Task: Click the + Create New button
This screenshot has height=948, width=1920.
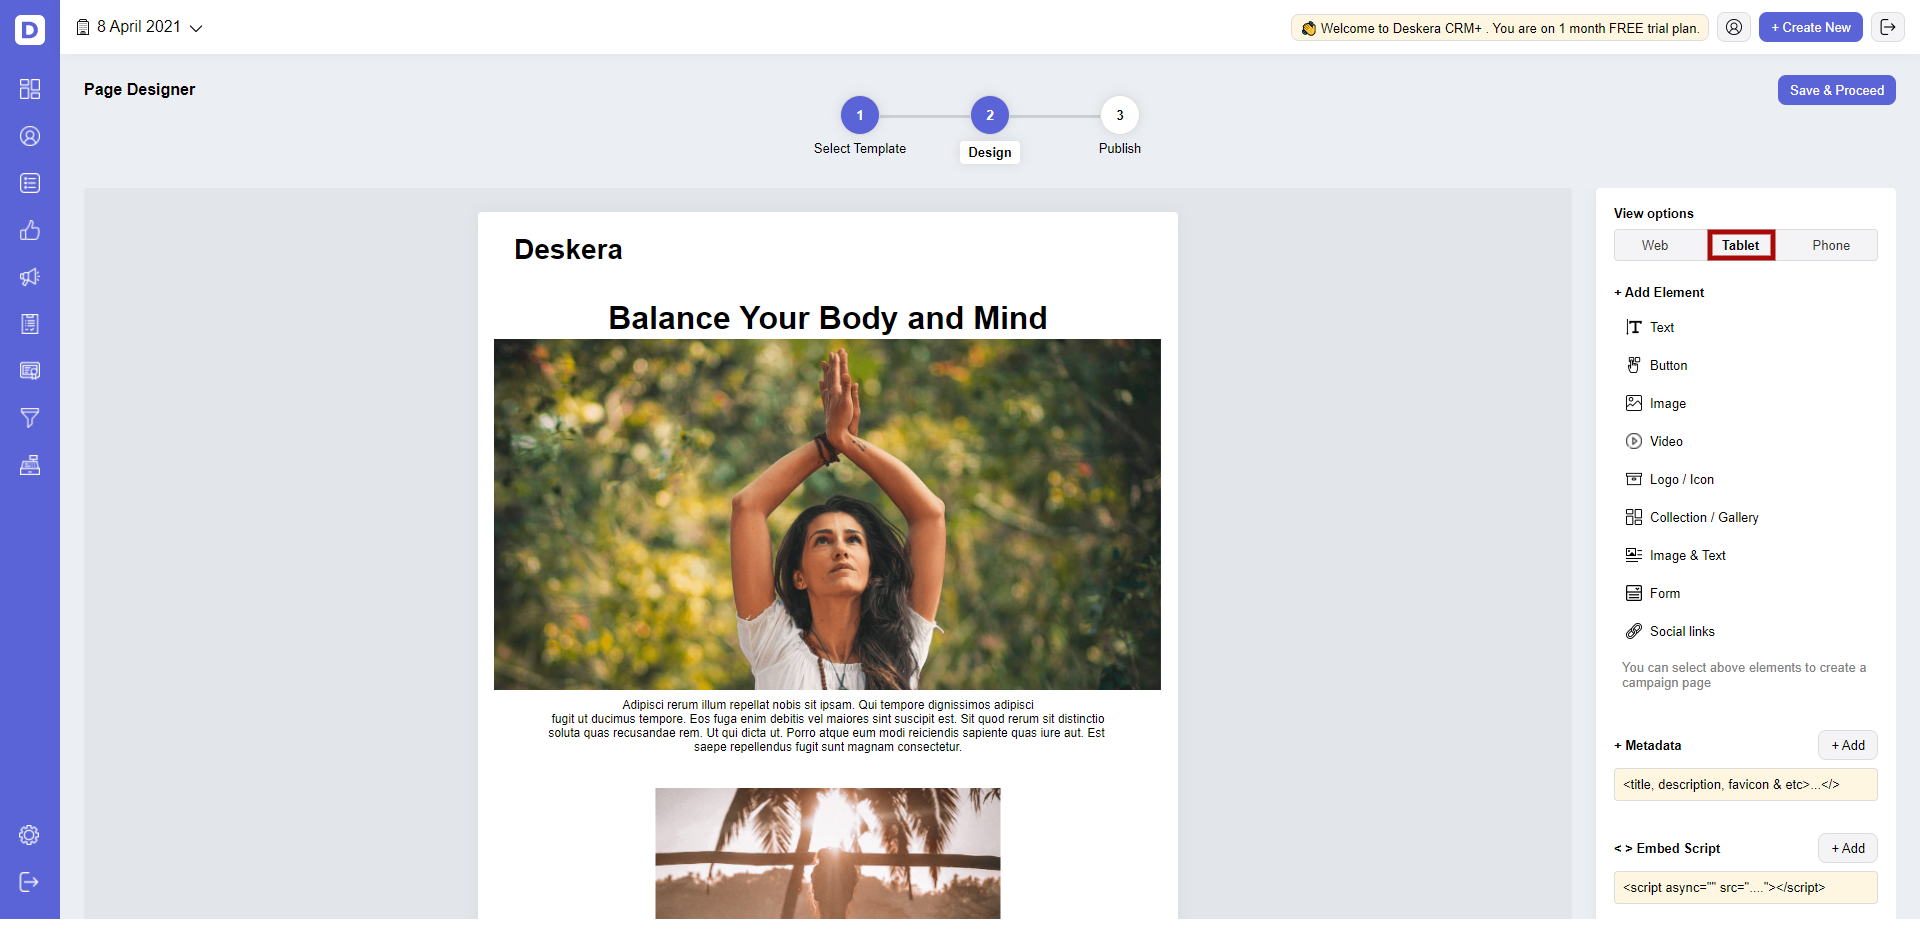Action: coord(1811,27)
